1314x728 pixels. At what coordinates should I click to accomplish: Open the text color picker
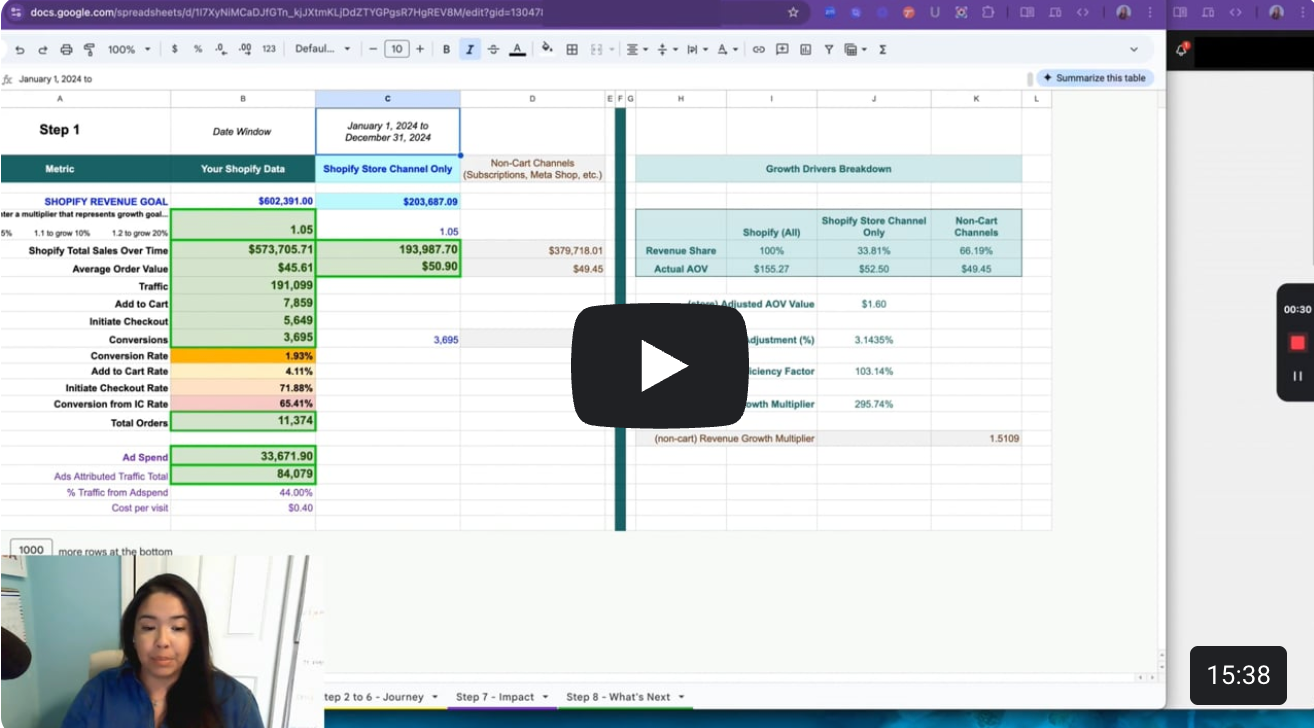[517, 49]
